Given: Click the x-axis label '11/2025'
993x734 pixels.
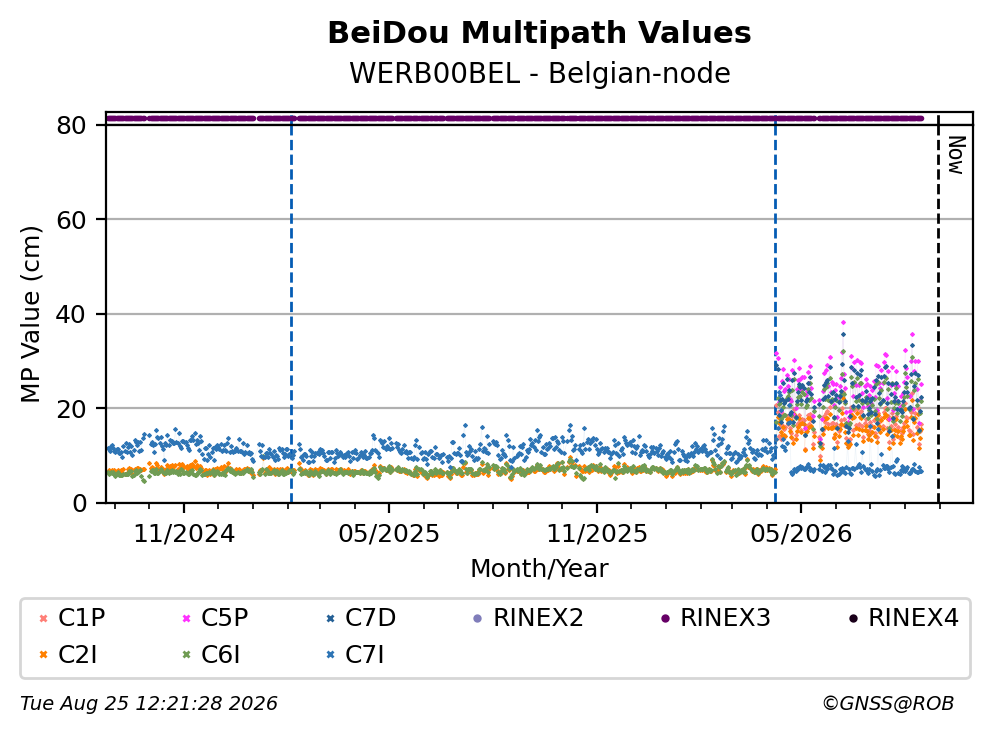Looking at the screenshot, I should point(597,534).
